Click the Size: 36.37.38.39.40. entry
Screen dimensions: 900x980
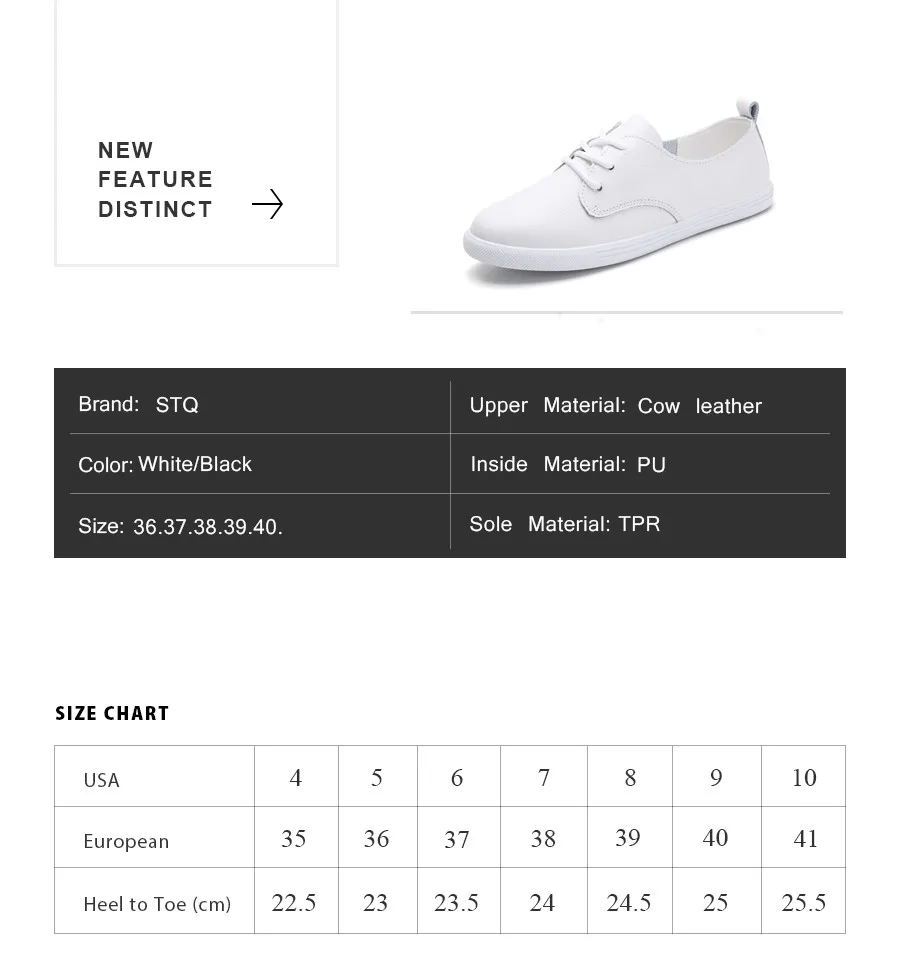[180, 526]
